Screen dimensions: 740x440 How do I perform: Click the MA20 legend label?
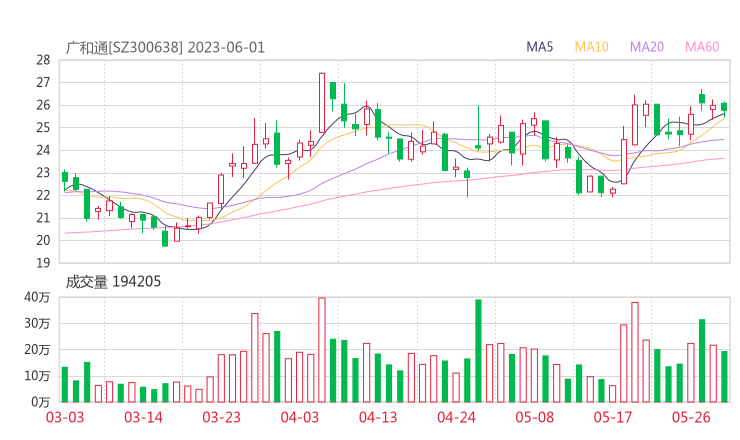point(647,47)
